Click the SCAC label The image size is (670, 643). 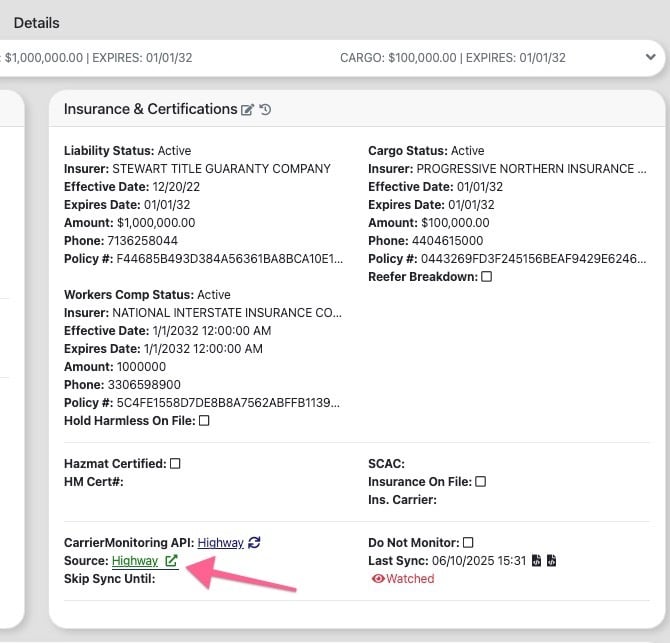[386, 464]
